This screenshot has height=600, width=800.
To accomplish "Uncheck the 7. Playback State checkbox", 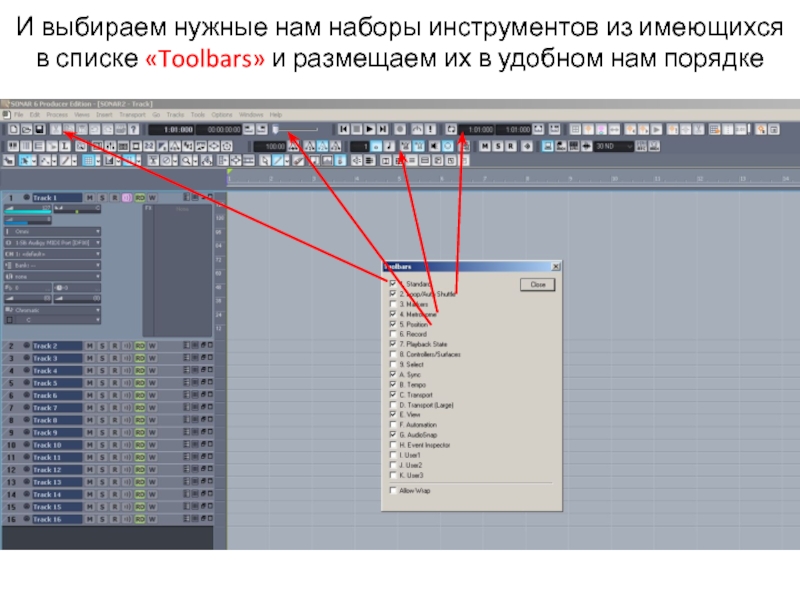I will click(392, 344).
